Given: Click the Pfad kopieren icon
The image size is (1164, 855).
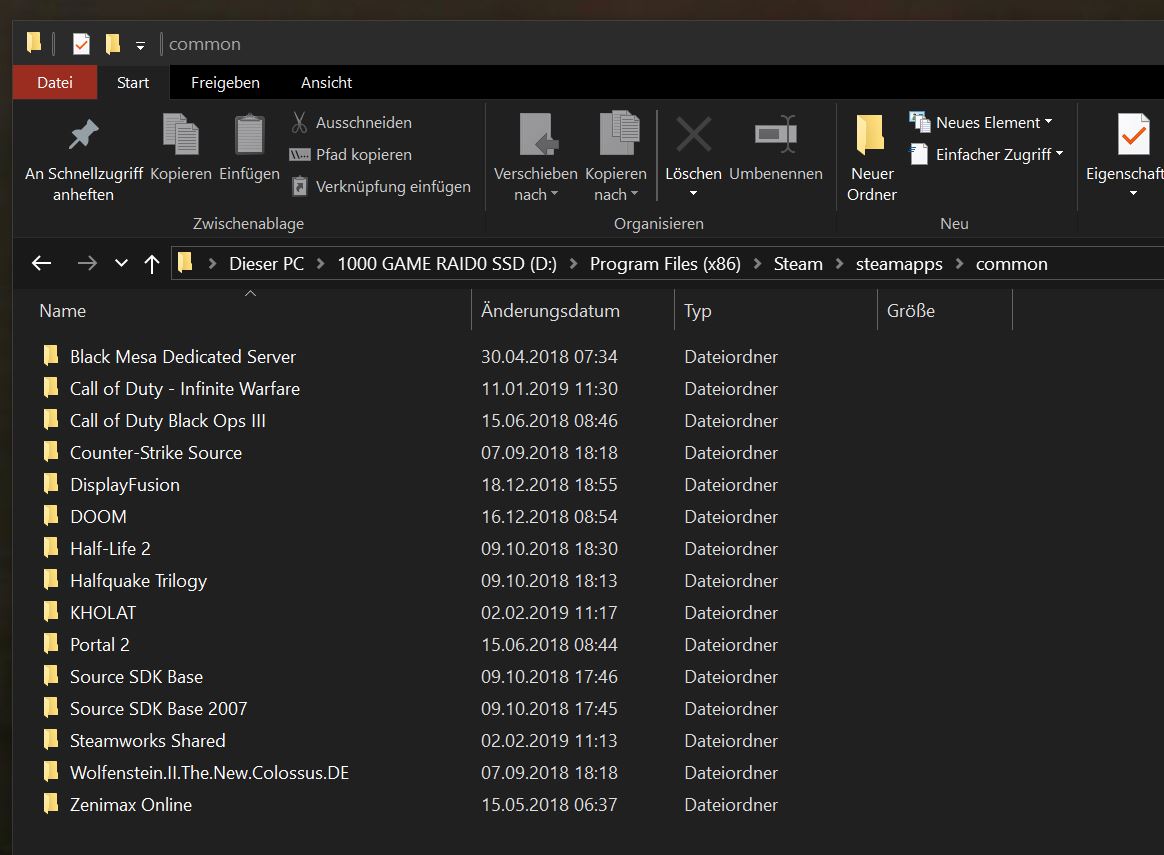Looking at the screenshot, I should tap(299, 154).
